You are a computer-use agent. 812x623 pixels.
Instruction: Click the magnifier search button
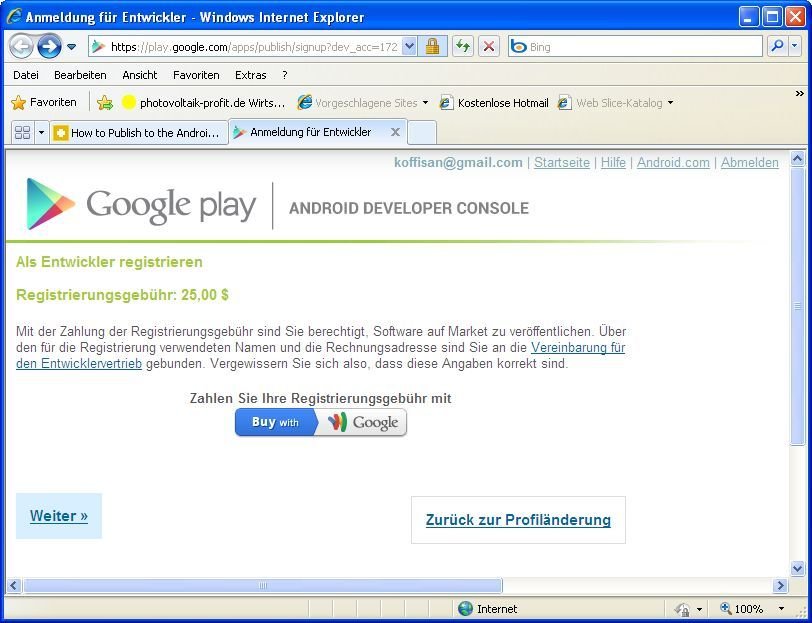[x=777, y=47]
